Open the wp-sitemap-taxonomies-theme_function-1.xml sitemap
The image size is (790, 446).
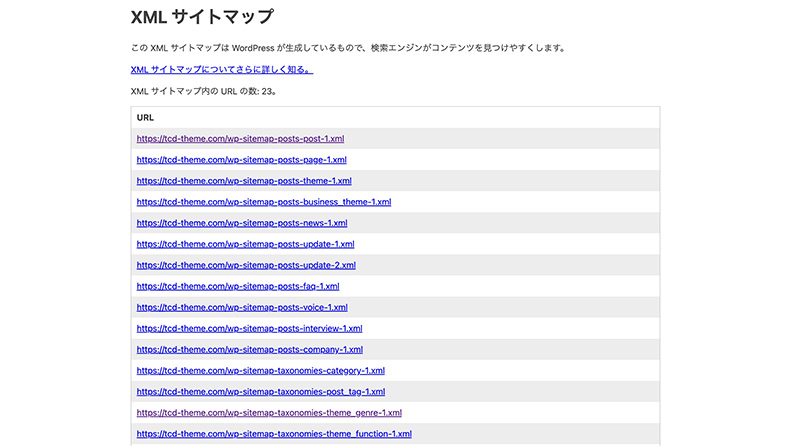point(274,434)
